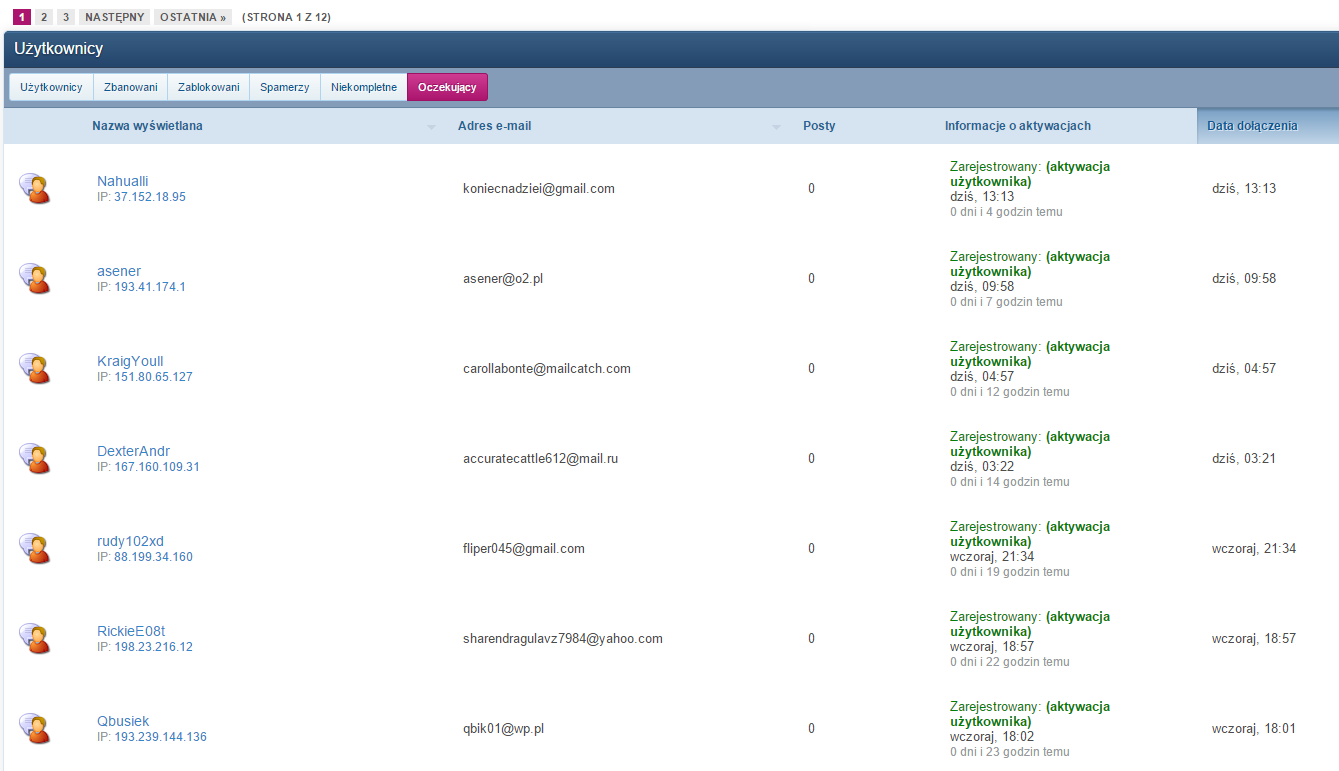
Task: Jump to last page with Ostatnia button
Action: coord(193,17)
